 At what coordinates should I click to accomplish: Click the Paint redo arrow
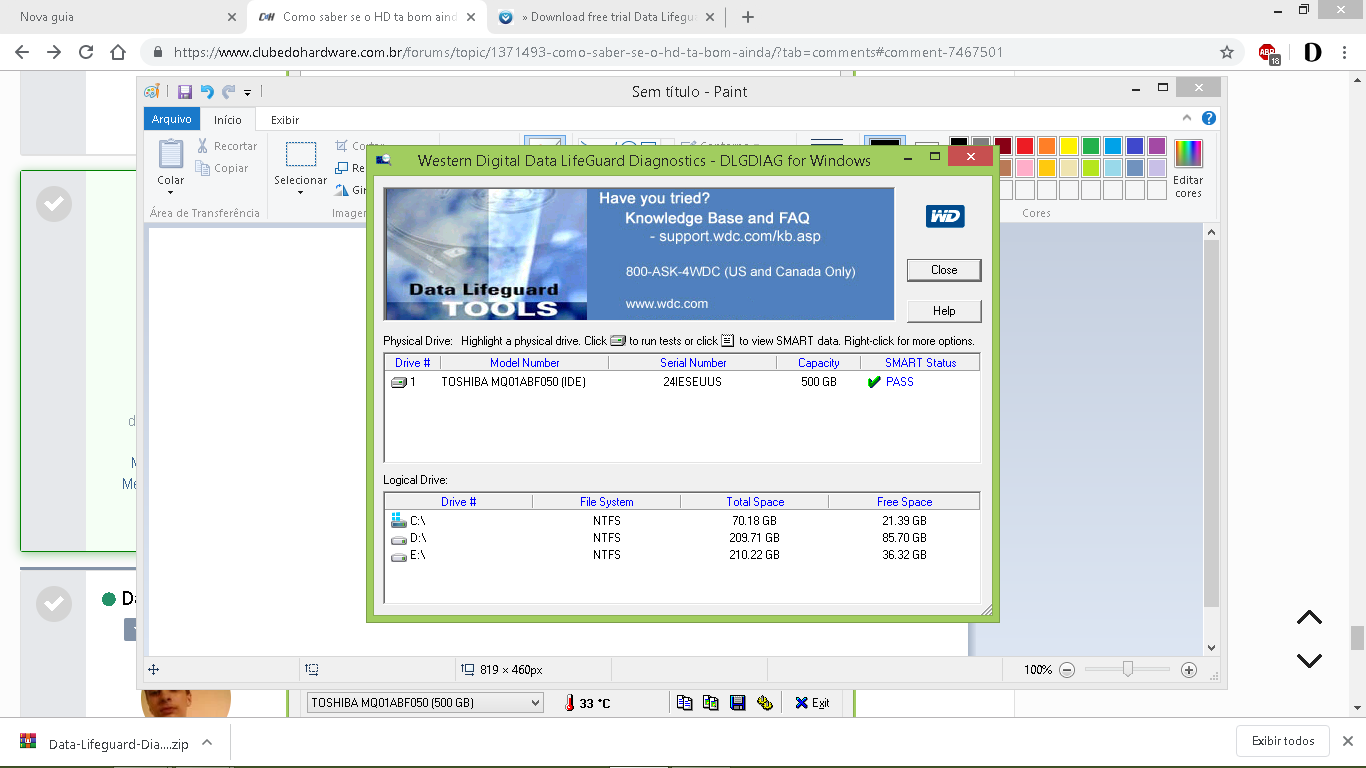[x=228, y=92]
